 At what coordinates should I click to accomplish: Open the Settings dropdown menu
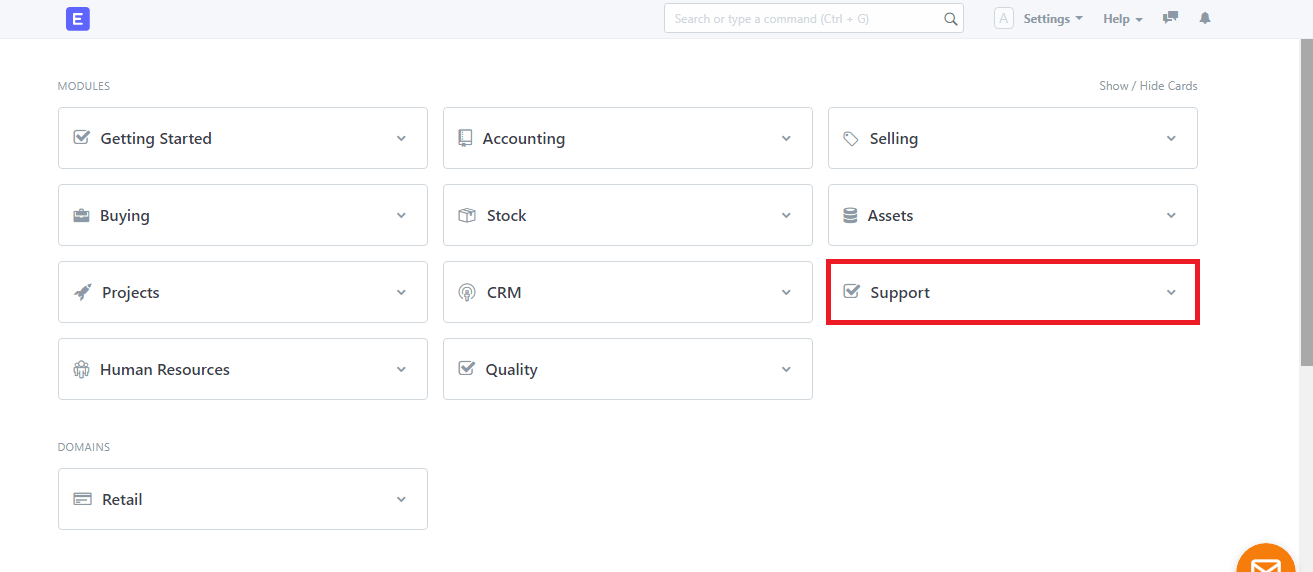click(x=1053, y=18)
